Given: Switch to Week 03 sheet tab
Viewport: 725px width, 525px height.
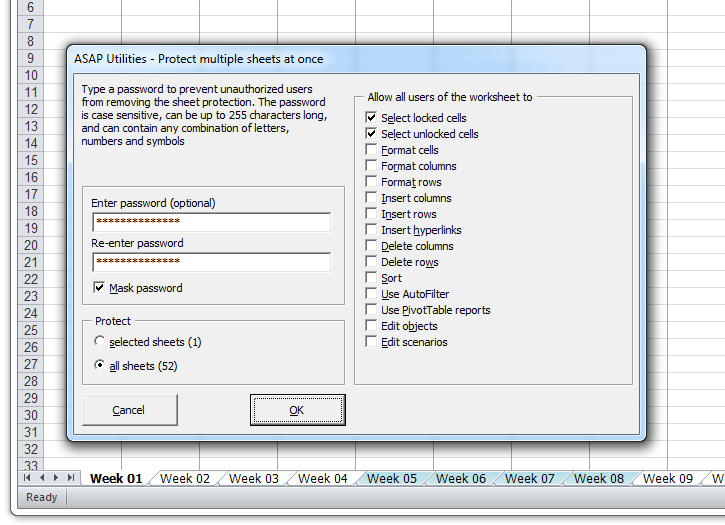Looking at the screenshot, I should coord(253,478).
